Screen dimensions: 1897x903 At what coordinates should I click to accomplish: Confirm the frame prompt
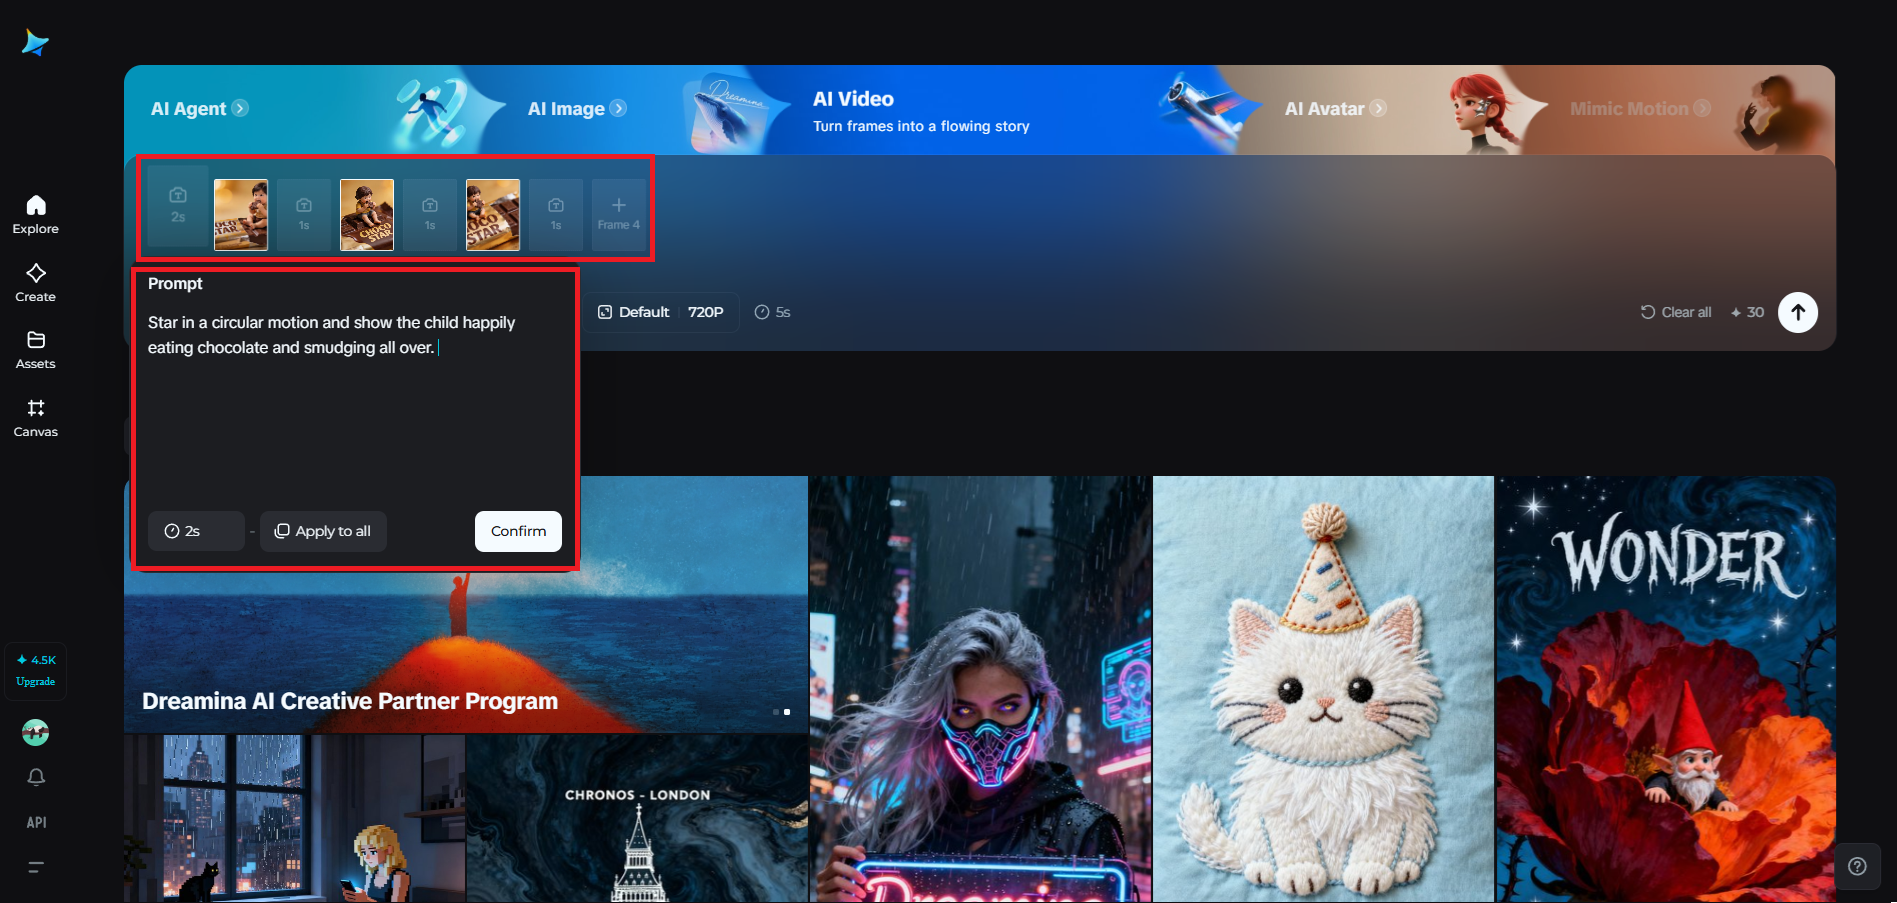pos(517,531)
